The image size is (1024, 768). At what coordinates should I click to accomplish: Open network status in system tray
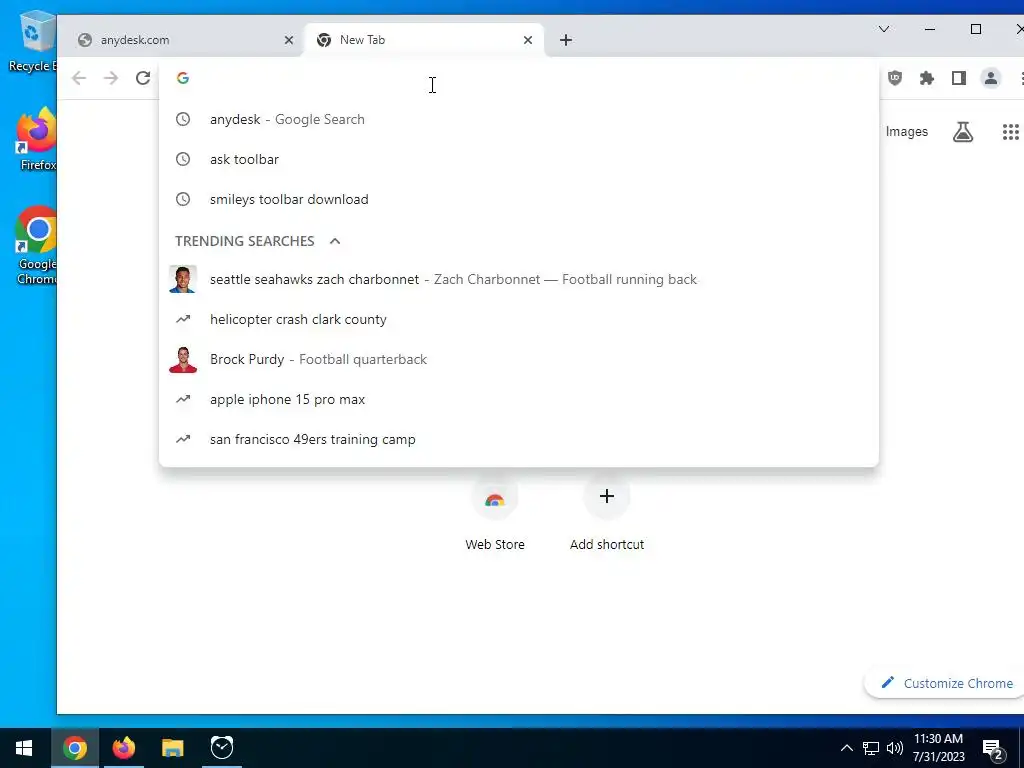click(x=871, y=748)
